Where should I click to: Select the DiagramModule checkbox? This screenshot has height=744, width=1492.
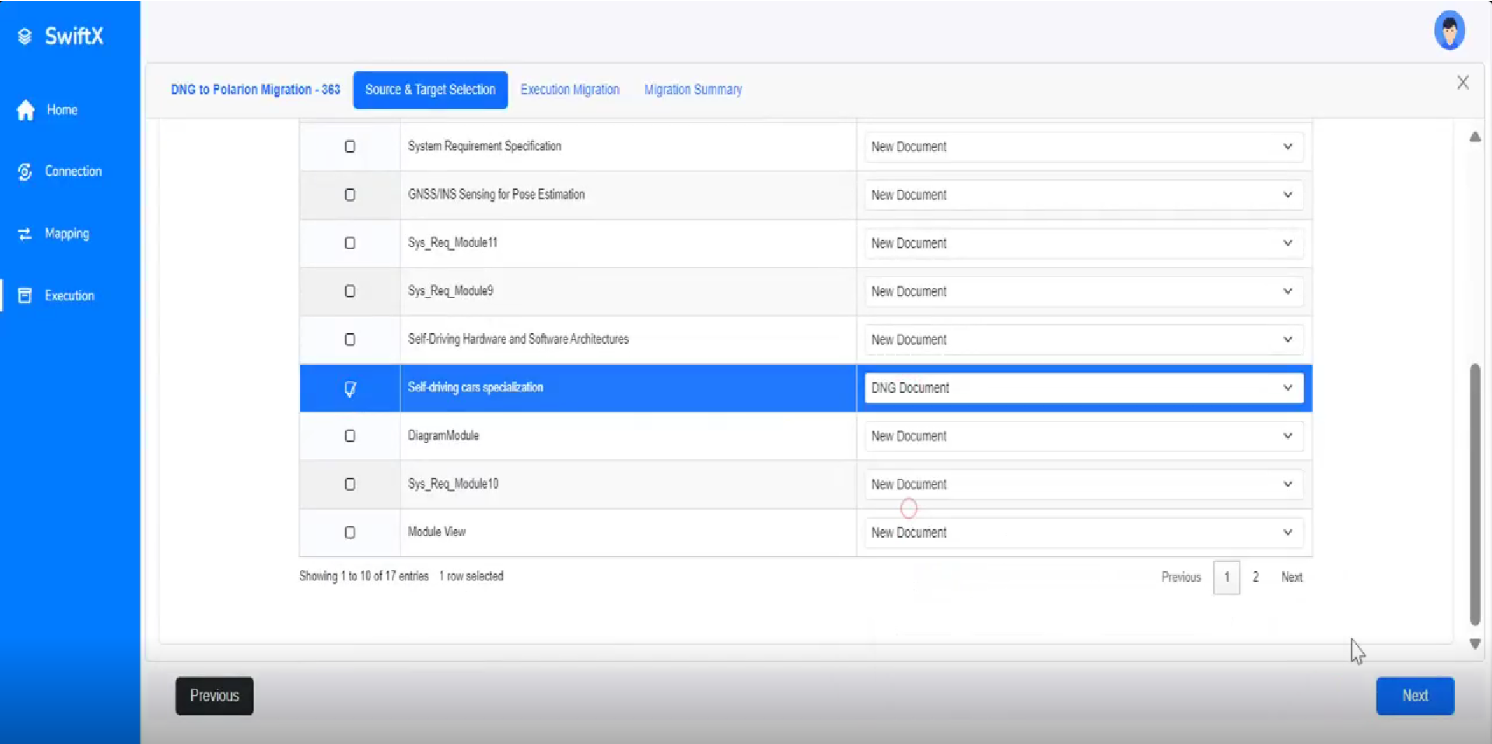(349, 435)
